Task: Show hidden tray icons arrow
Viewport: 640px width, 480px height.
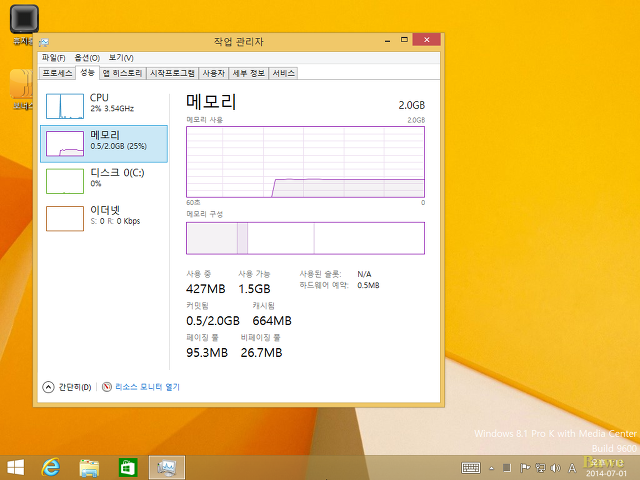Action: [491, 468]
